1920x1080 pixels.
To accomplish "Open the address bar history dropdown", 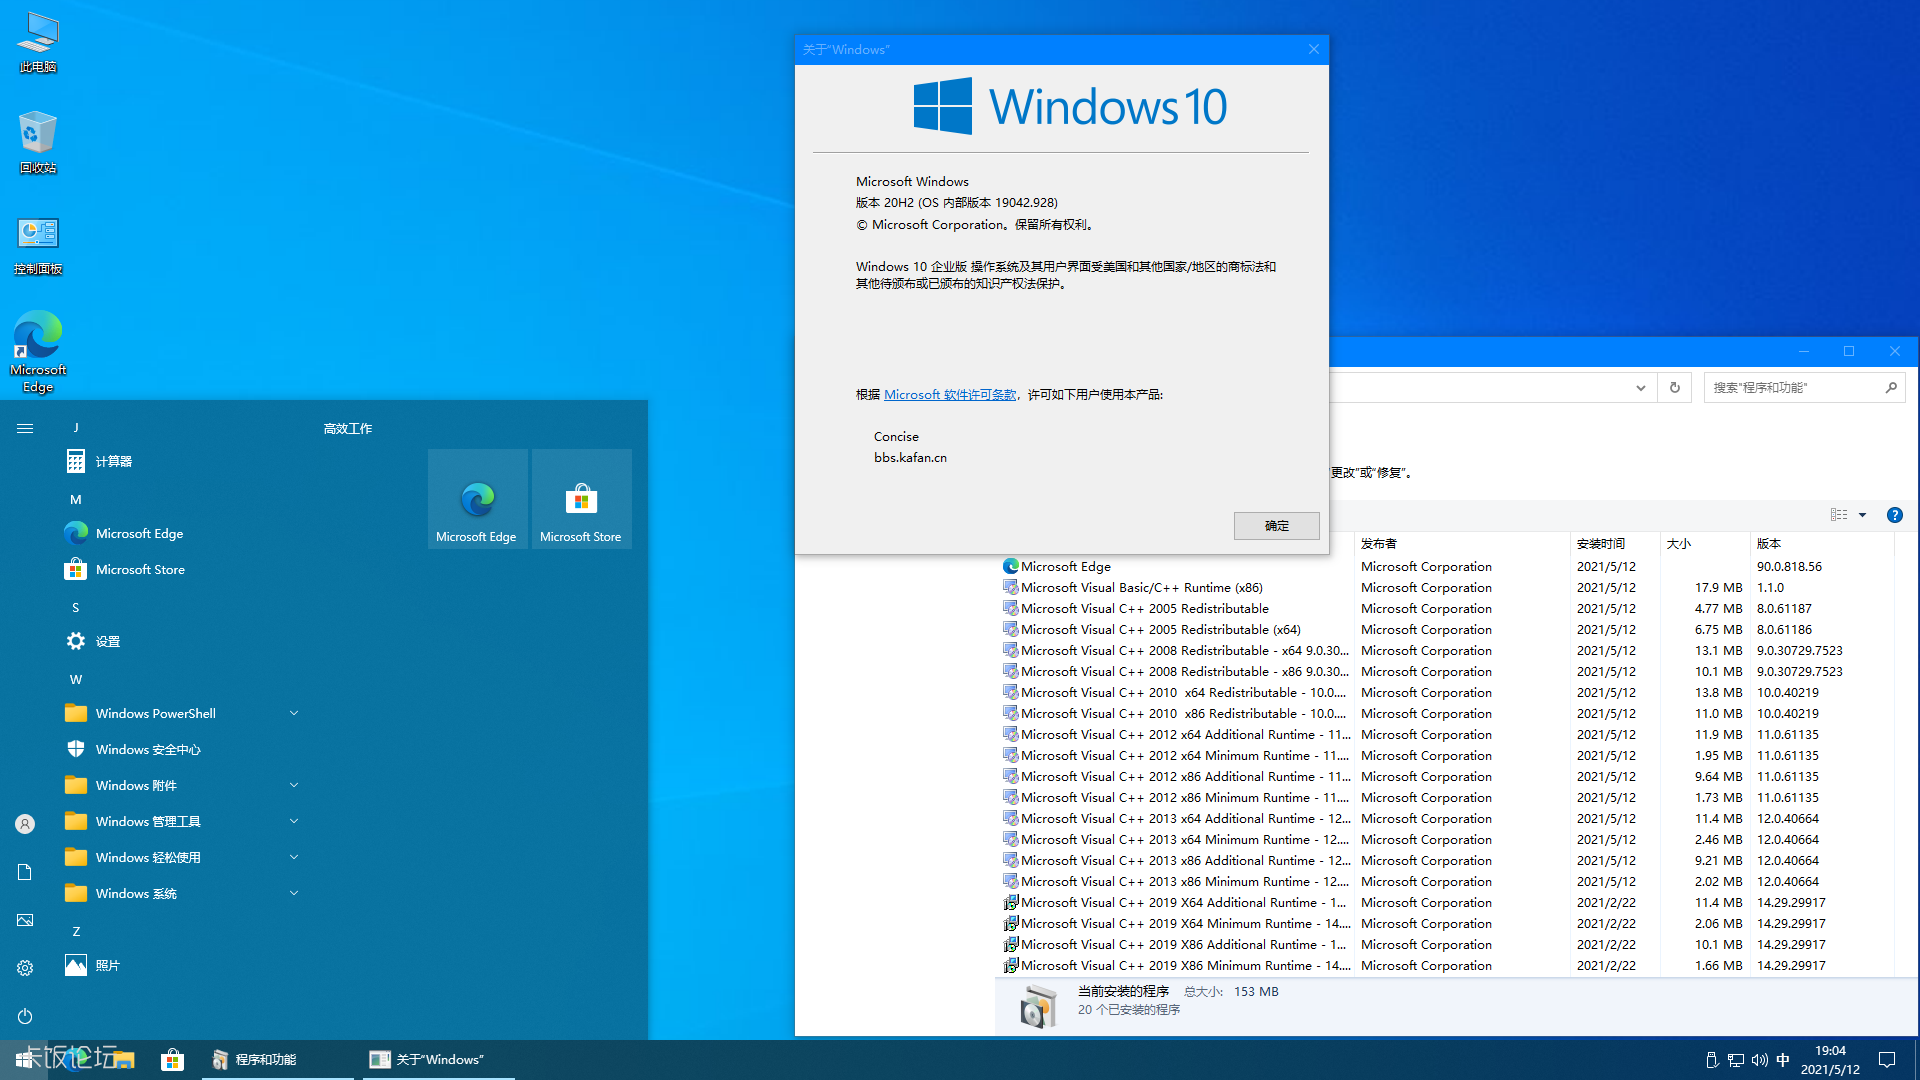I will [1641, 387].
